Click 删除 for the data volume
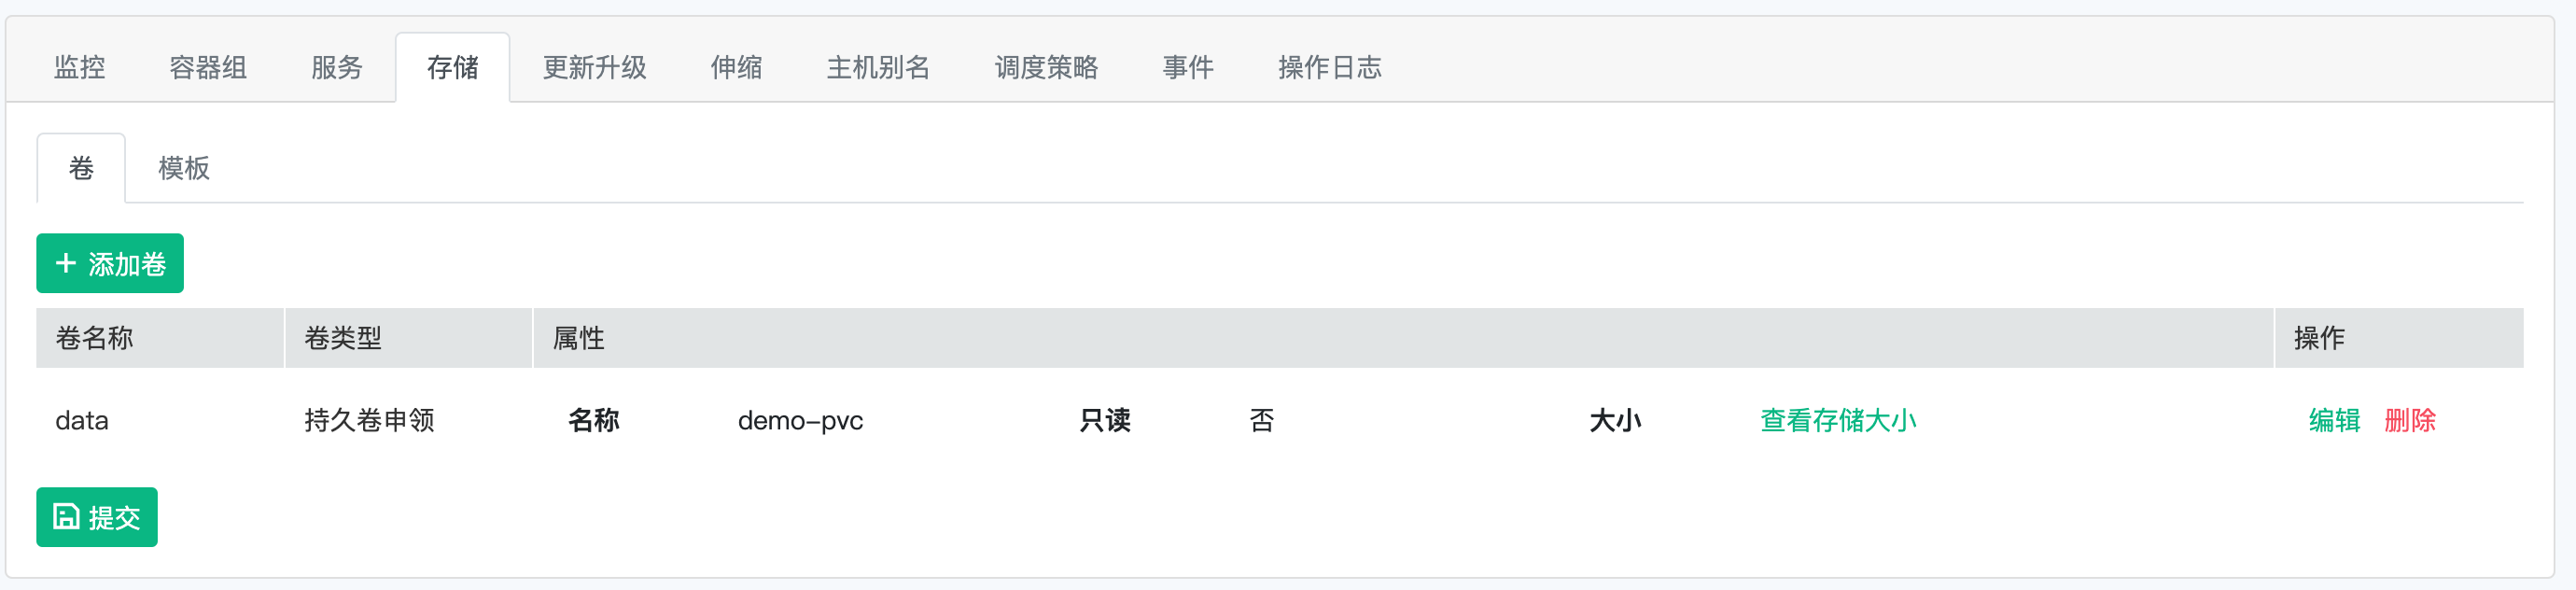Viewport: 2576px width, 590px height. click(2410, 420)
